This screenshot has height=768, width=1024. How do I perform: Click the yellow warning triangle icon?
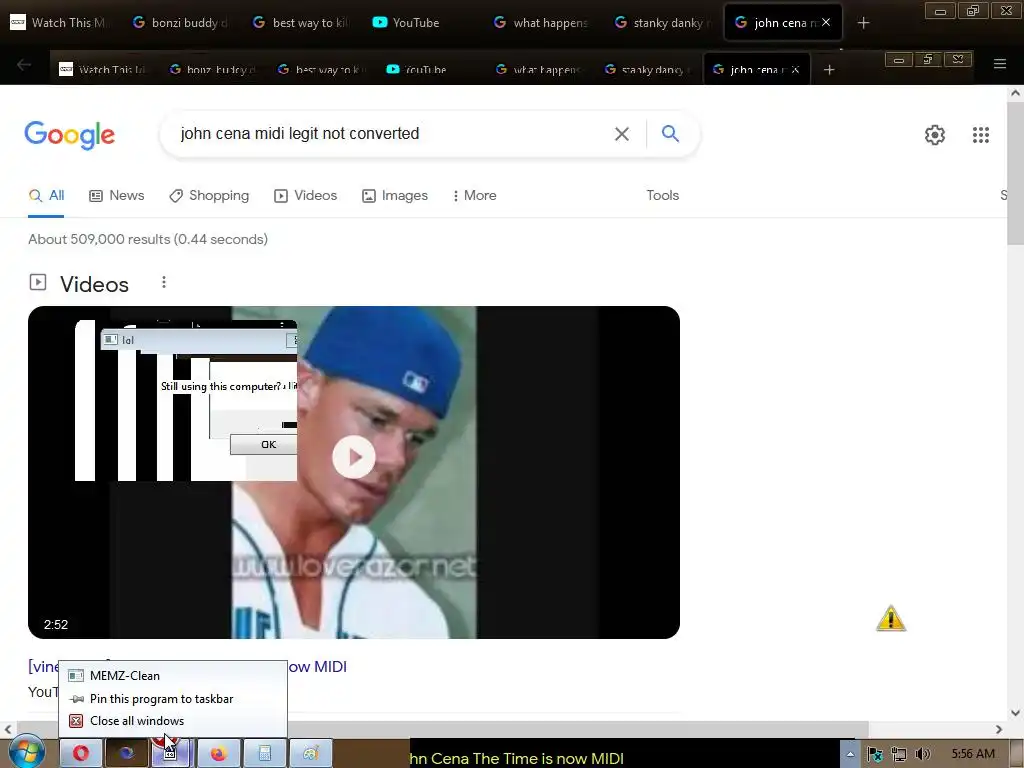[x=891, y=618]
